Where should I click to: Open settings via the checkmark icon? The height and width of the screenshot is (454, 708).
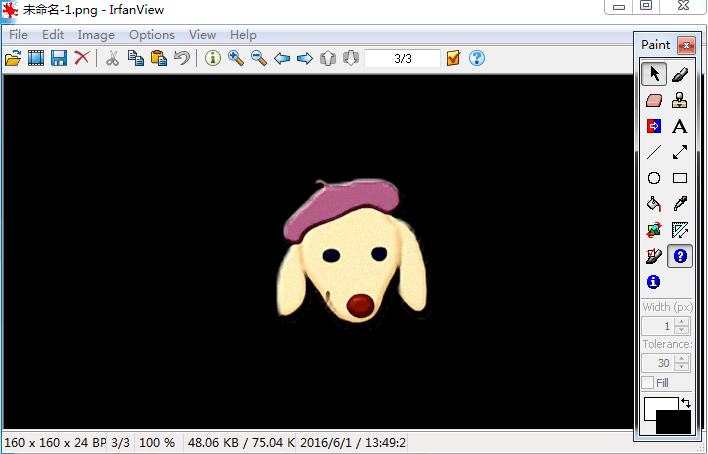coord(453,58)
